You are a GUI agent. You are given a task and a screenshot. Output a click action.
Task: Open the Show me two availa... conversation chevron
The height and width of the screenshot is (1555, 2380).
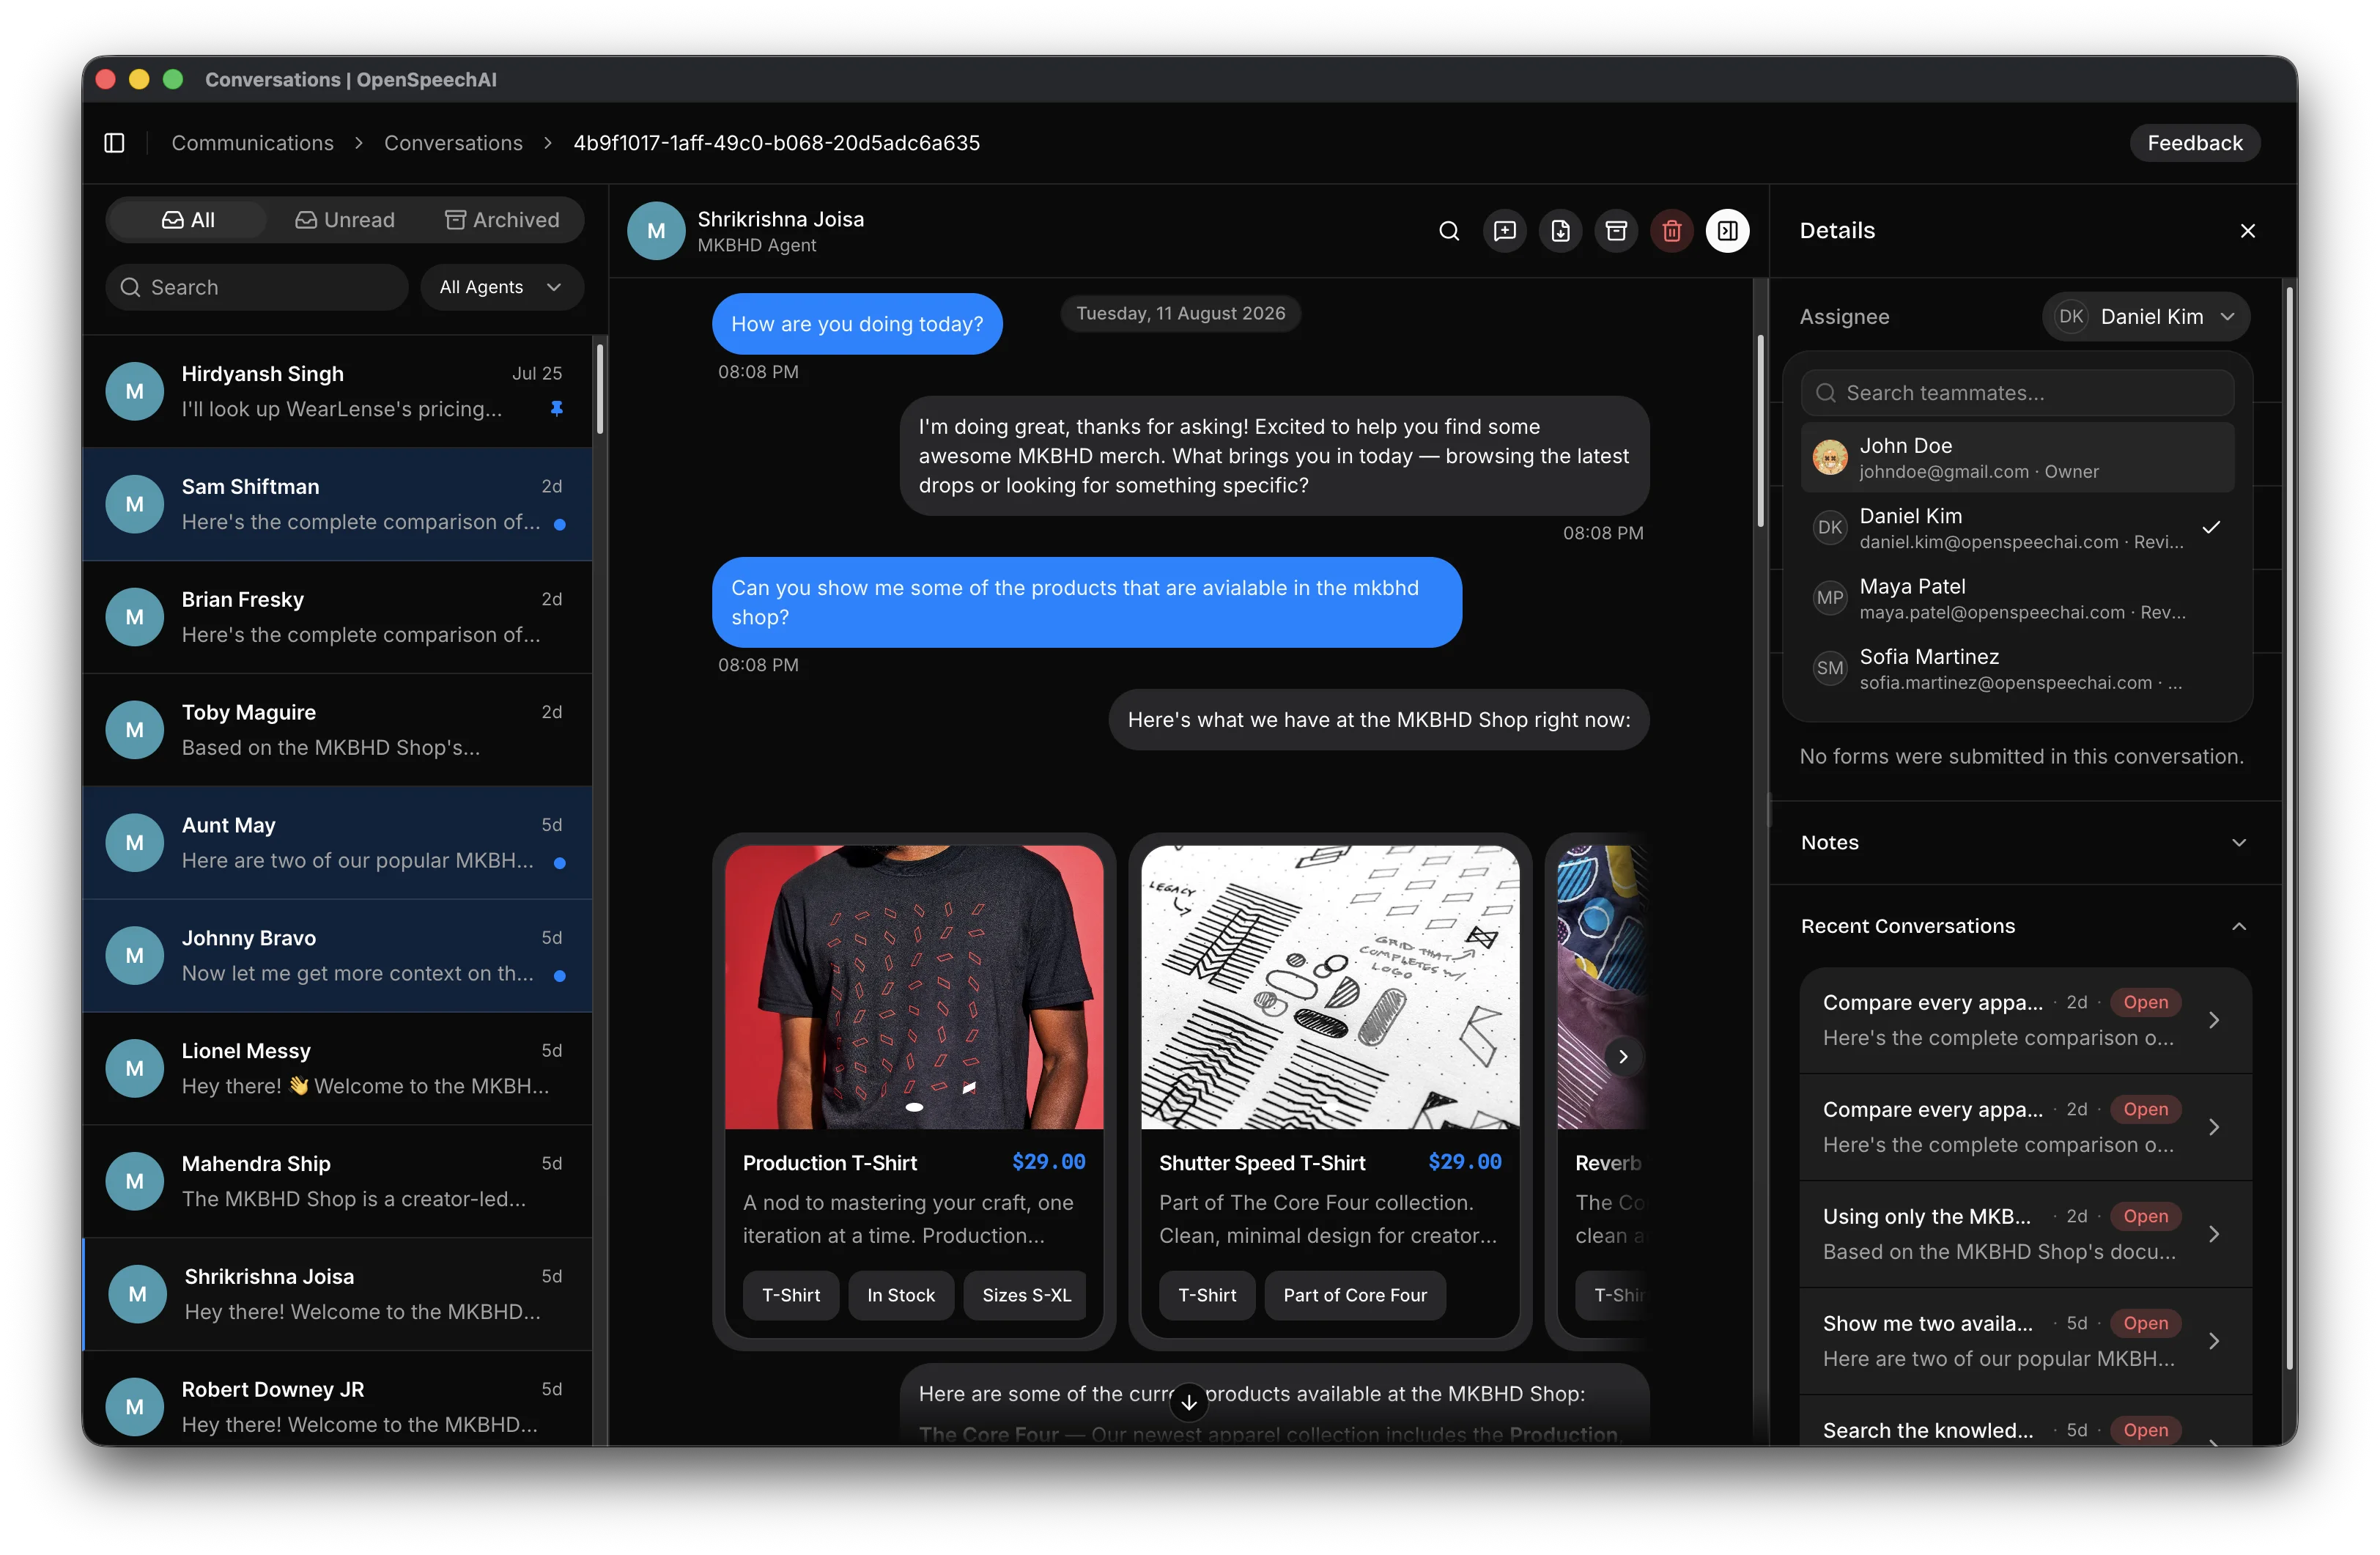[x=2214, y=1341]
